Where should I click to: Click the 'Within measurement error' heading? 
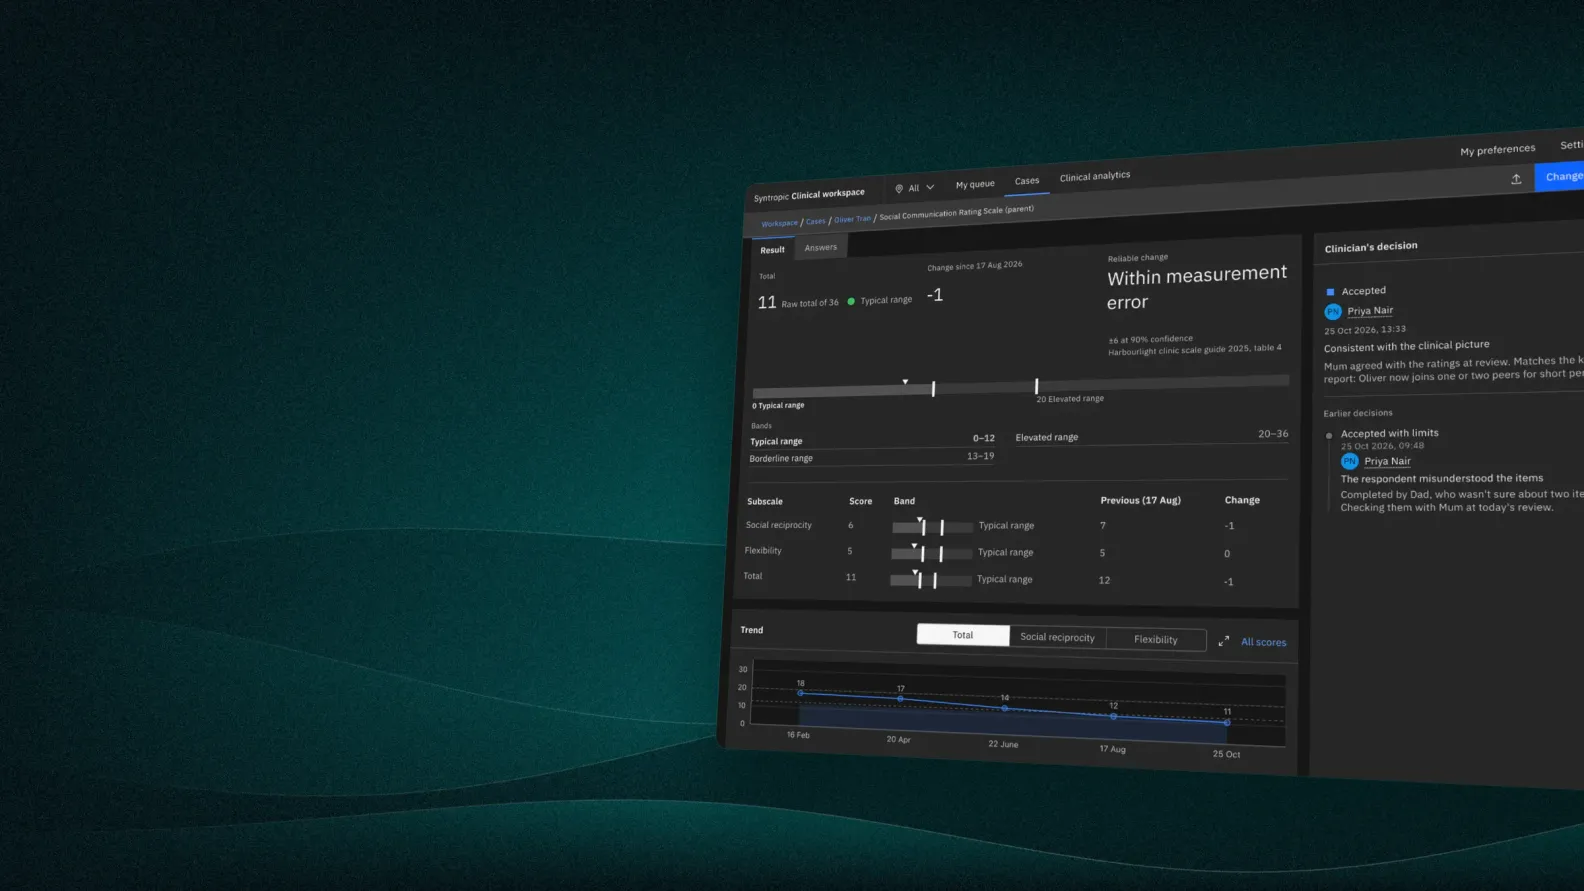click(1196, 288)
